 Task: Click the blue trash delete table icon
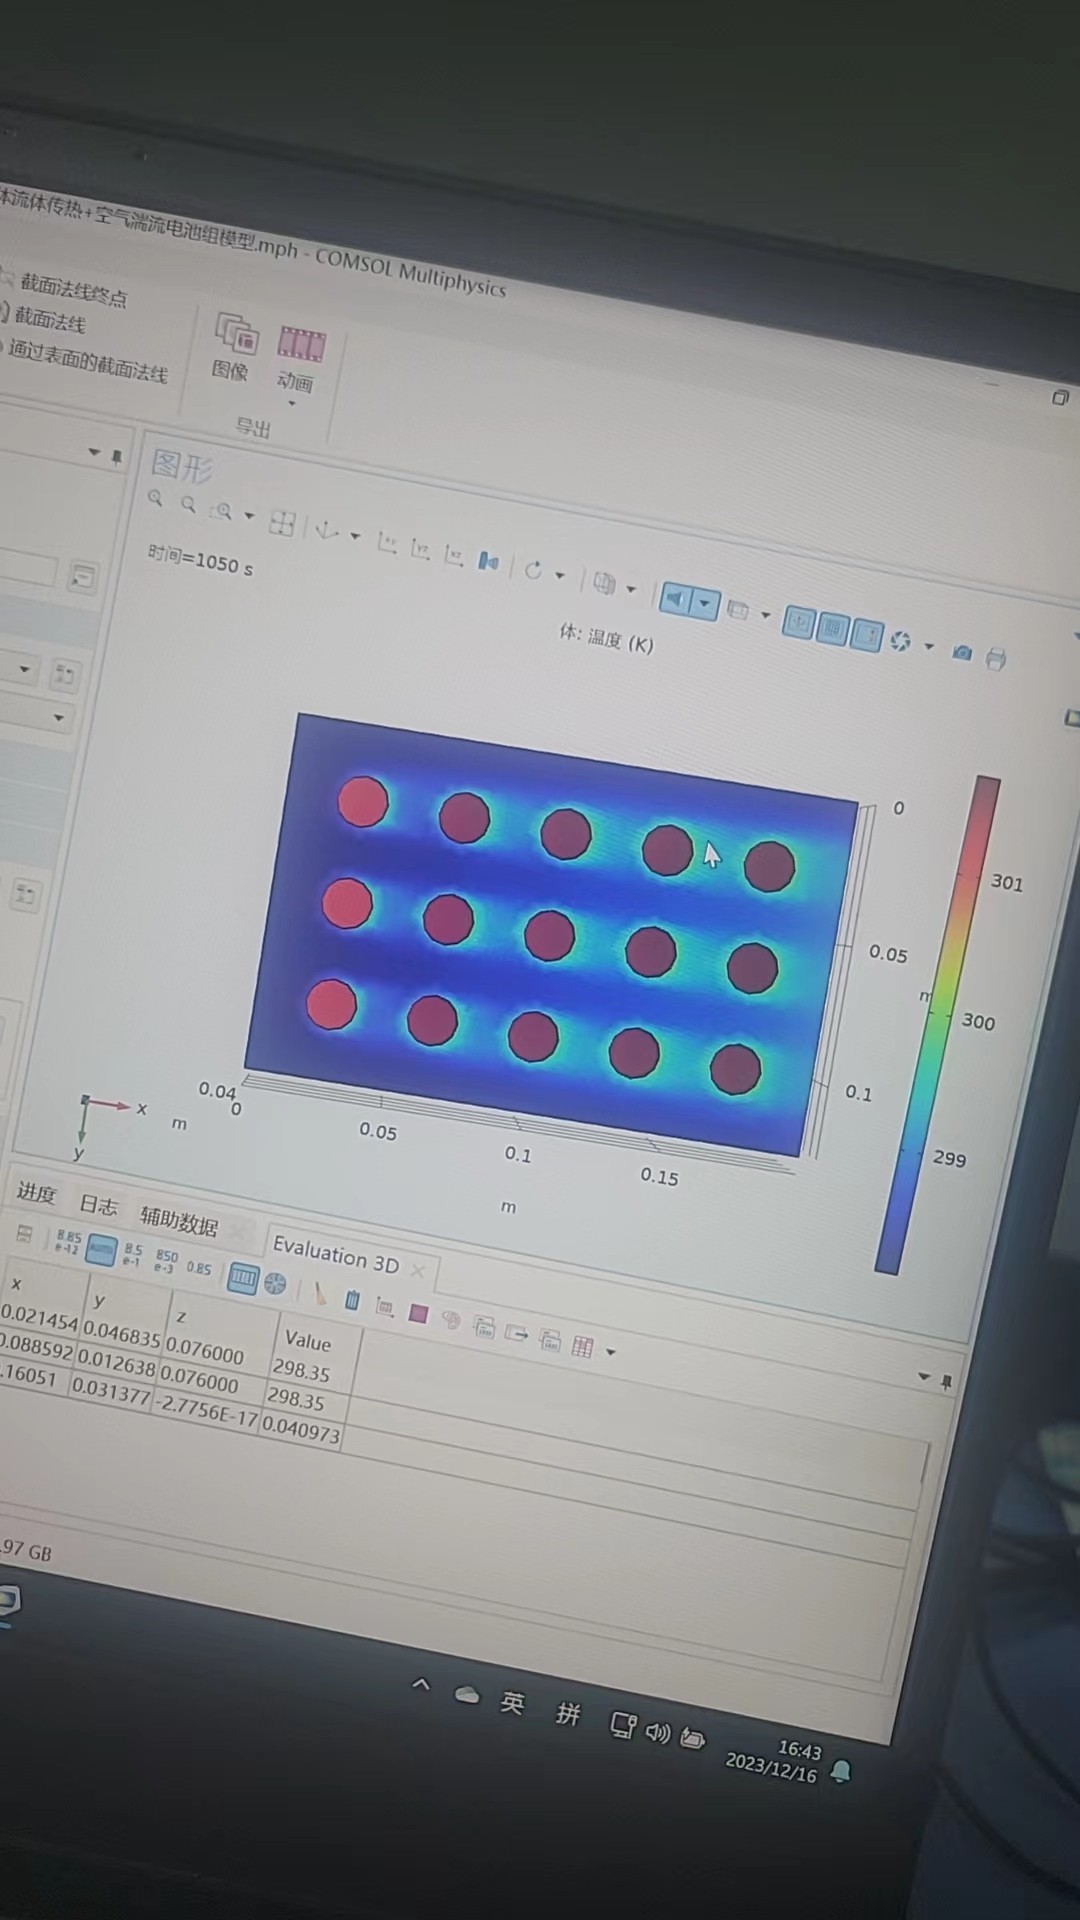[352, 1299]
